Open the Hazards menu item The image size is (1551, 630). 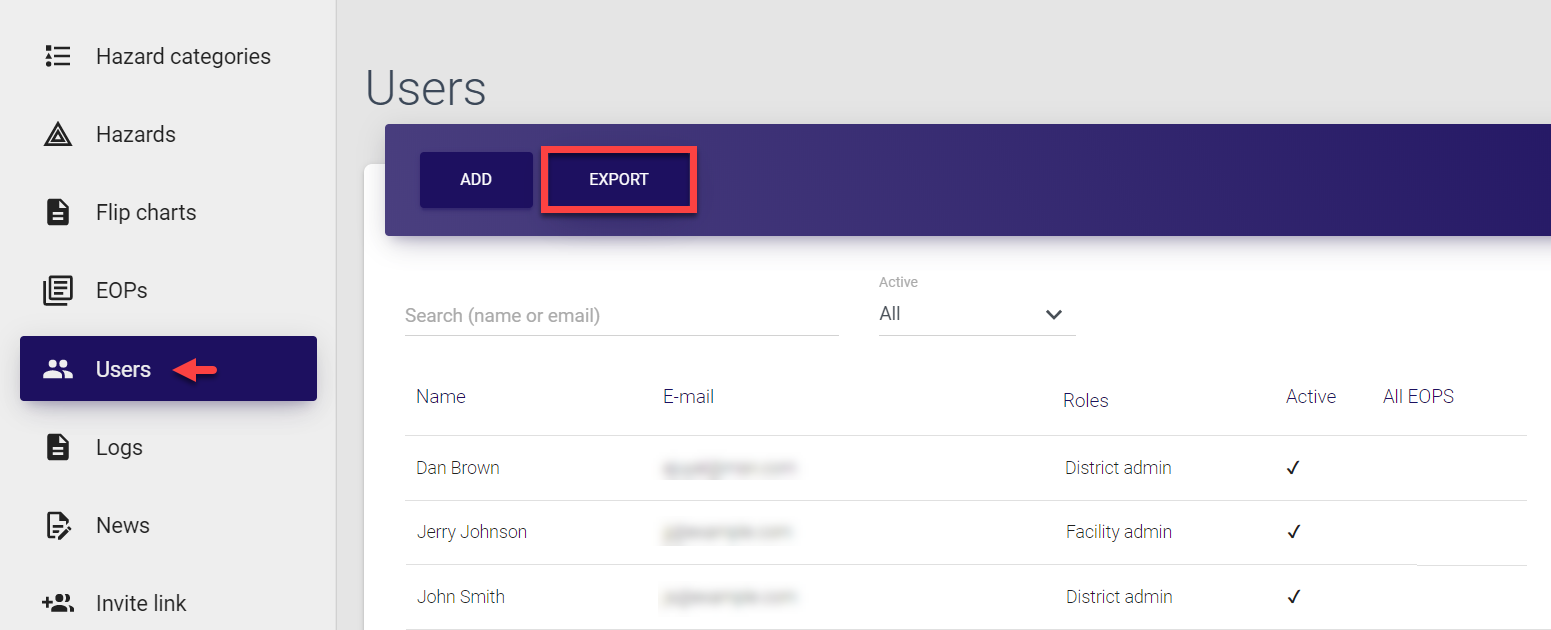pyautogui.click(x=136, y=134)
